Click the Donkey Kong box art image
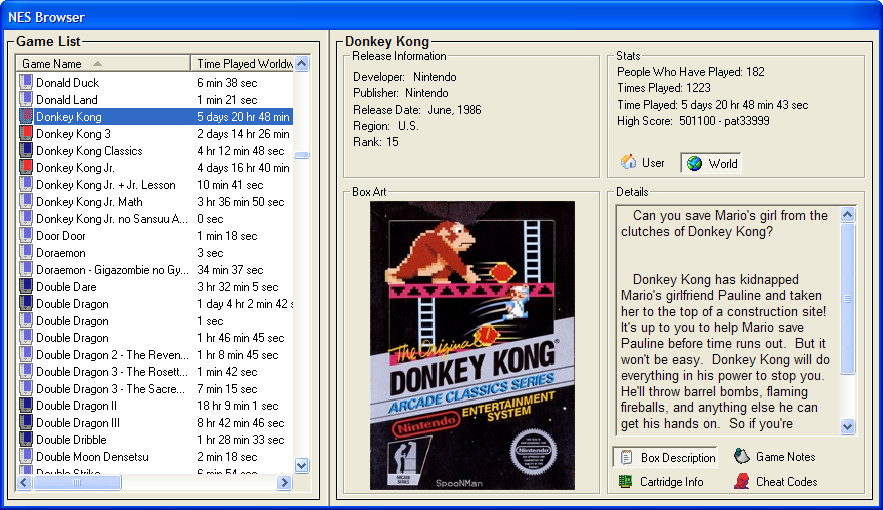The height and width of the screenshot is (510, 883). [x=472, y=345]
